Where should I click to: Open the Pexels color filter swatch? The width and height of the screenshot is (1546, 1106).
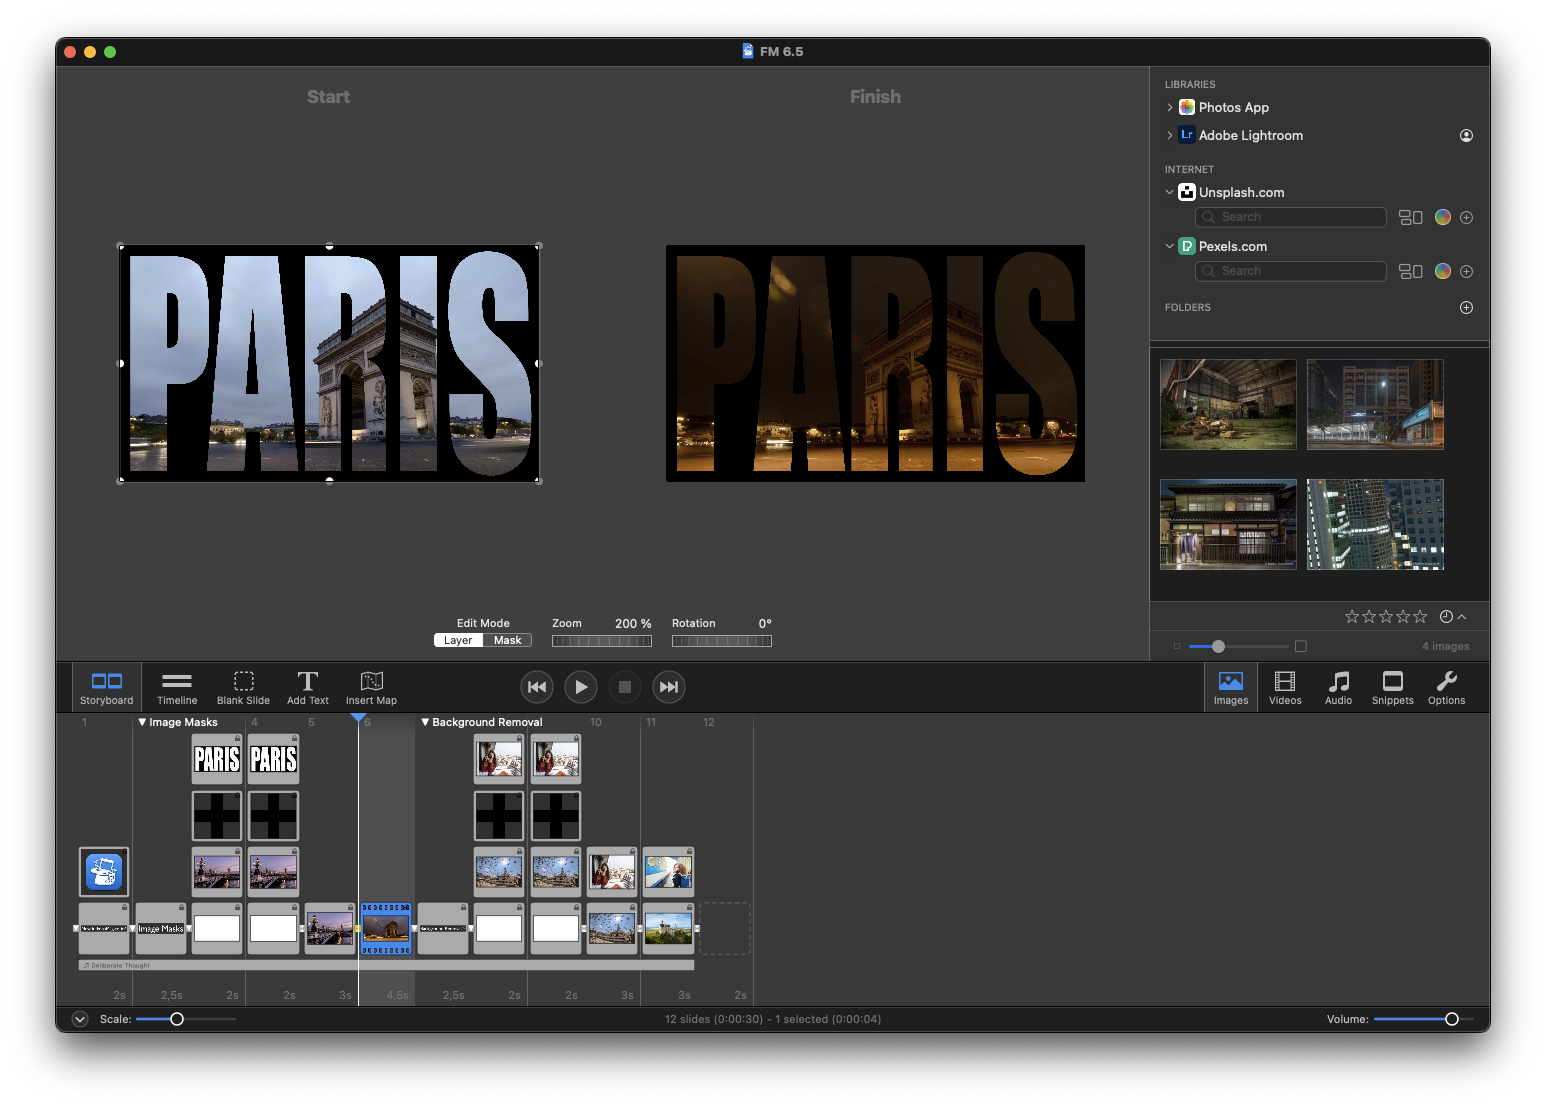click(1442, 271)
